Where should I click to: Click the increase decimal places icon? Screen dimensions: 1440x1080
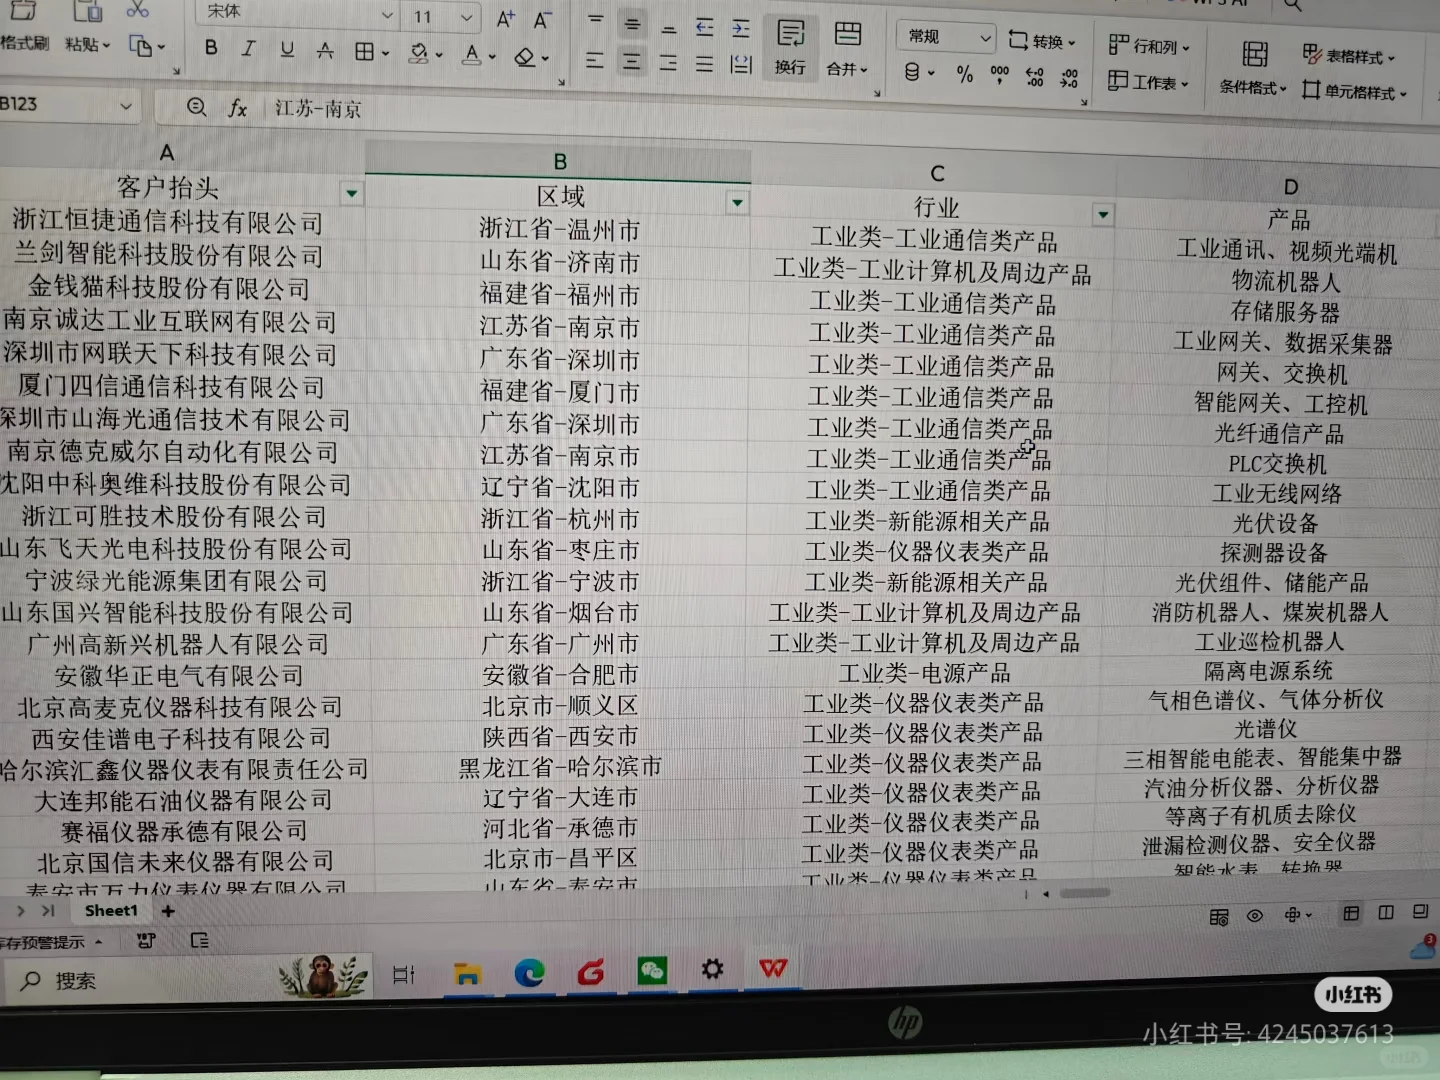(x=1034, y=74)
